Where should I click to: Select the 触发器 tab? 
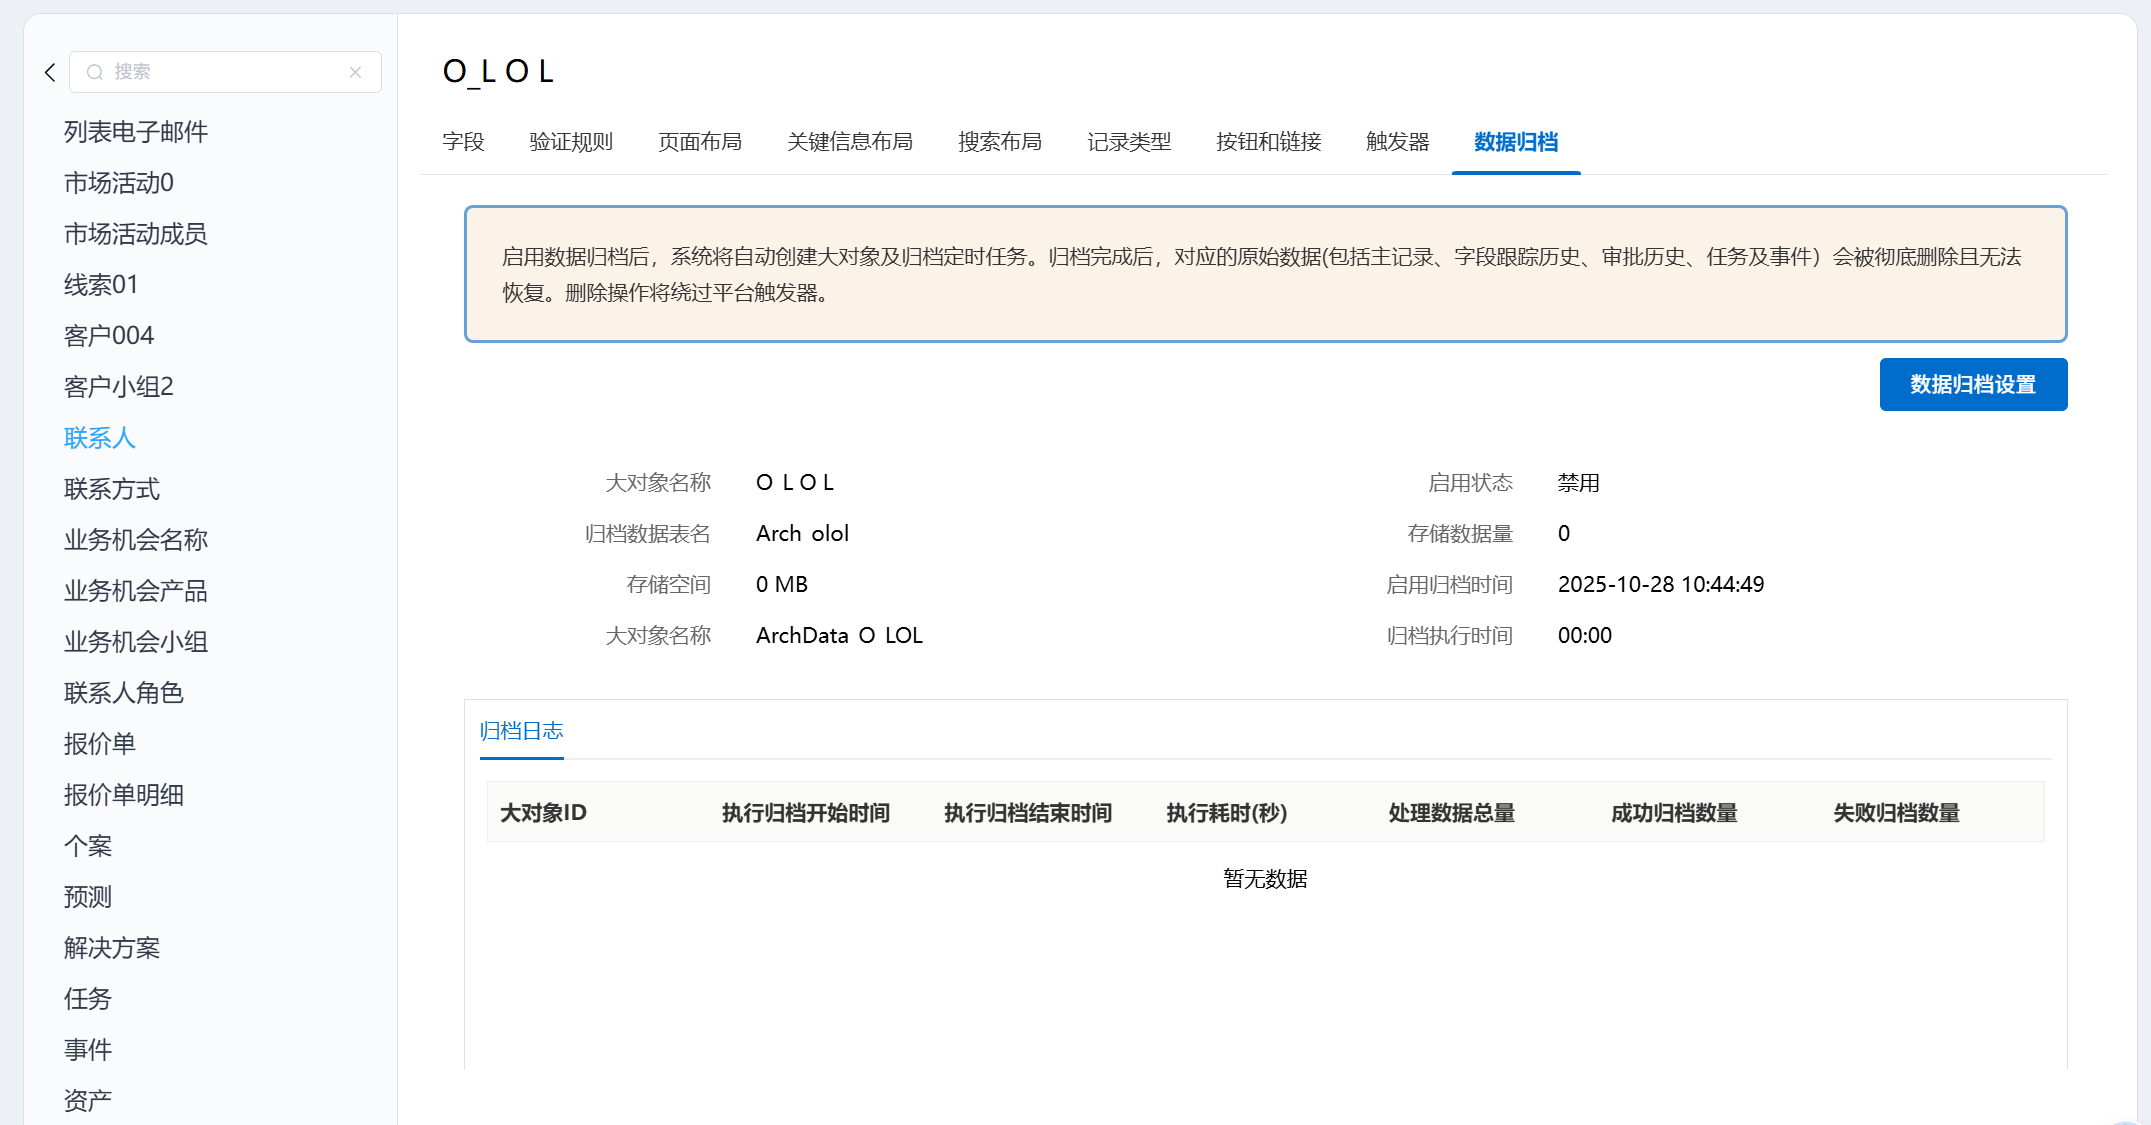(1397, 142)
